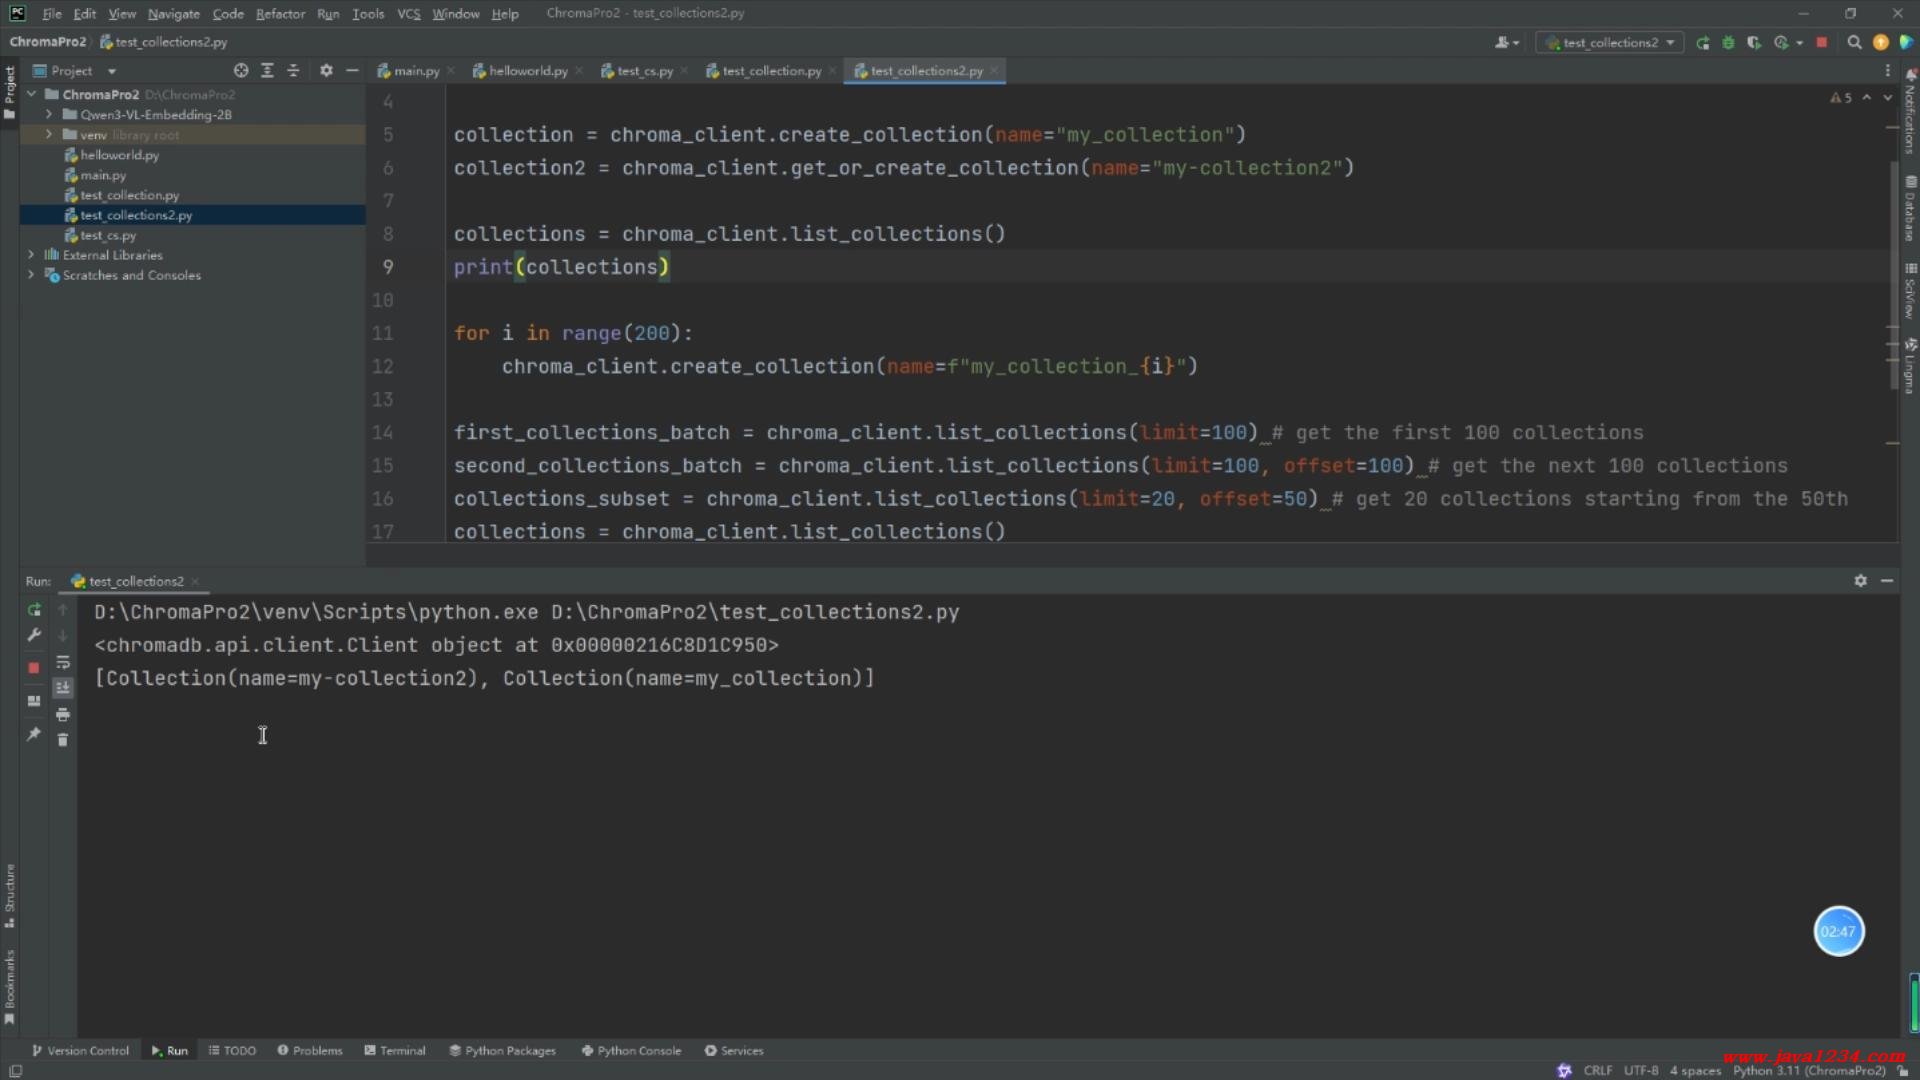Expand External Libraries tree node

[31, 255]
